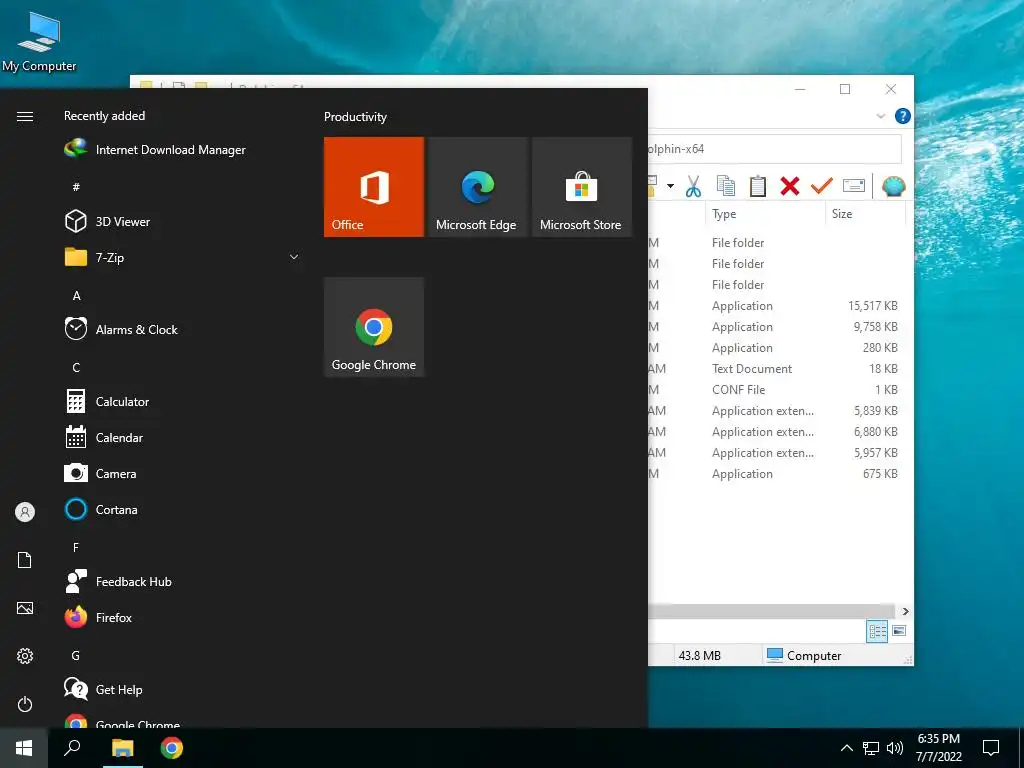
Task: Launch Google Chrome tile in Productivity
Action: click(374, 327)
